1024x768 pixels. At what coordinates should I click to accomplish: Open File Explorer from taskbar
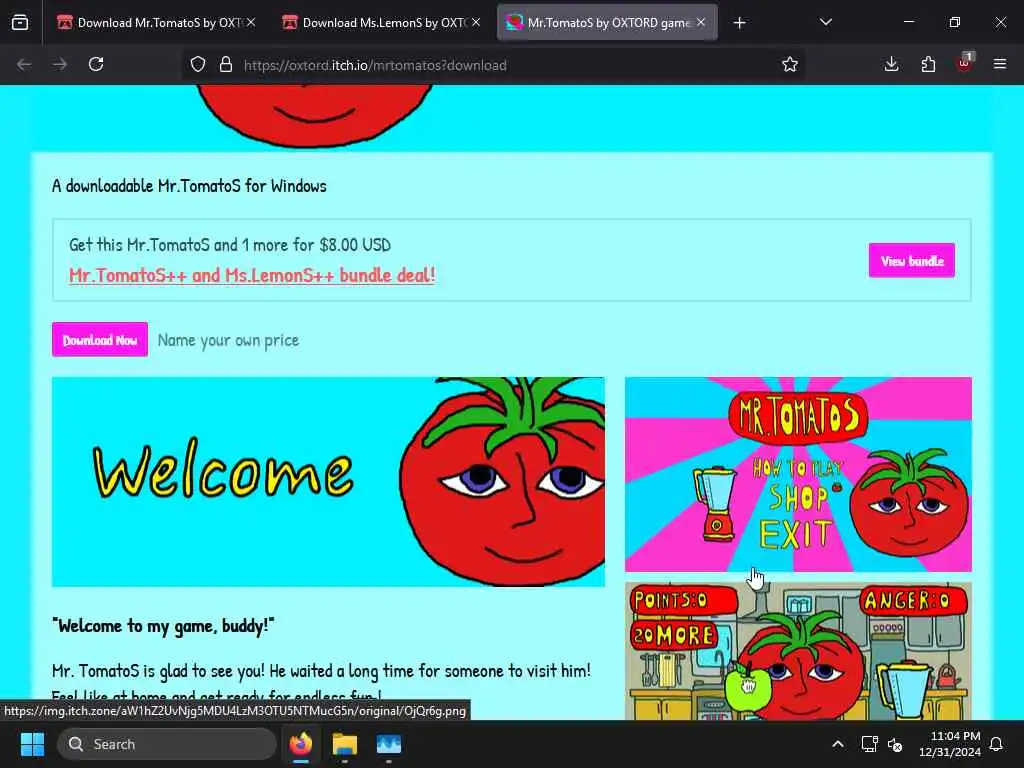[345, 744]
